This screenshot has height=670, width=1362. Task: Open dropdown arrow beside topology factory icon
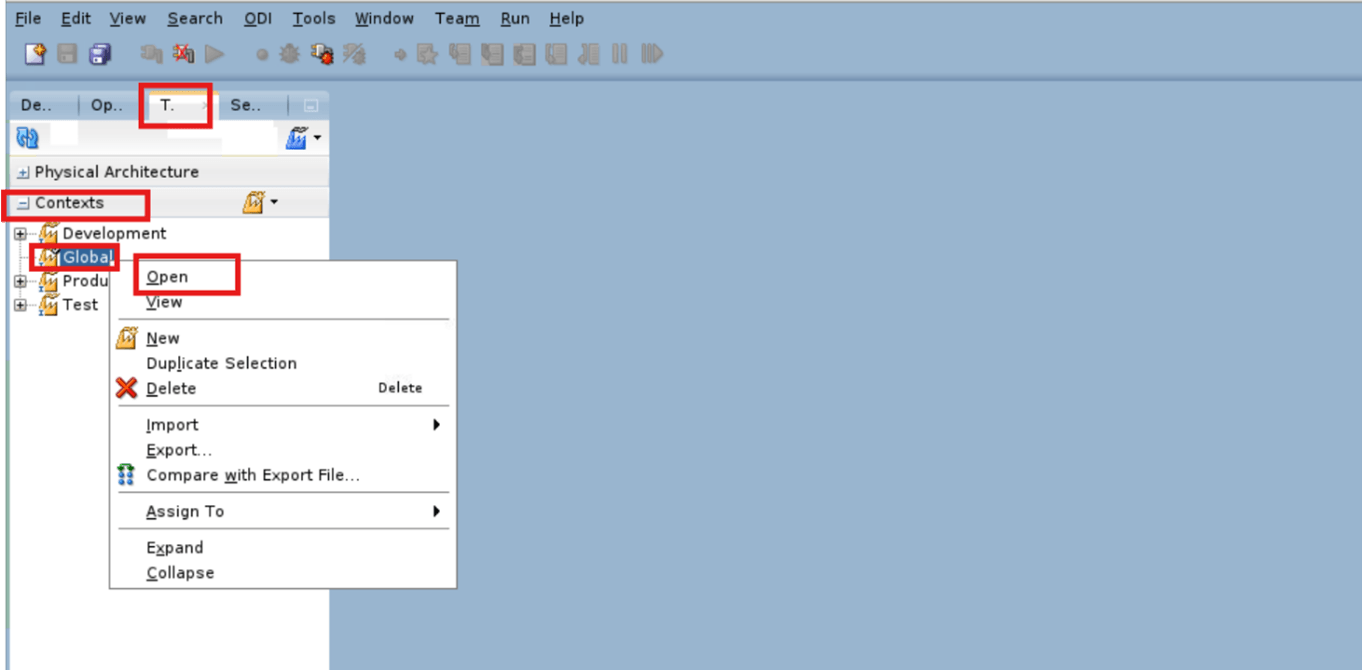click(x=317, y=138)
